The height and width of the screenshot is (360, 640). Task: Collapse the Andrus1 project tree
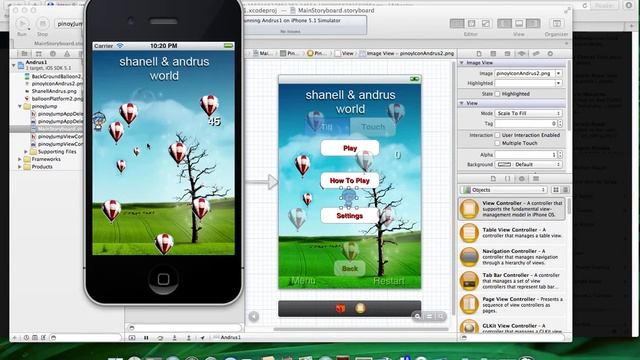point(14,65)
